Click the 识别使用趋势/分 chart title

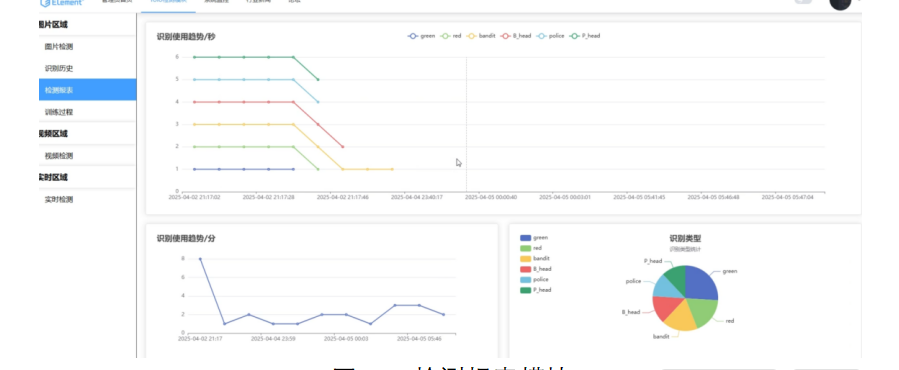coord(186,238)
